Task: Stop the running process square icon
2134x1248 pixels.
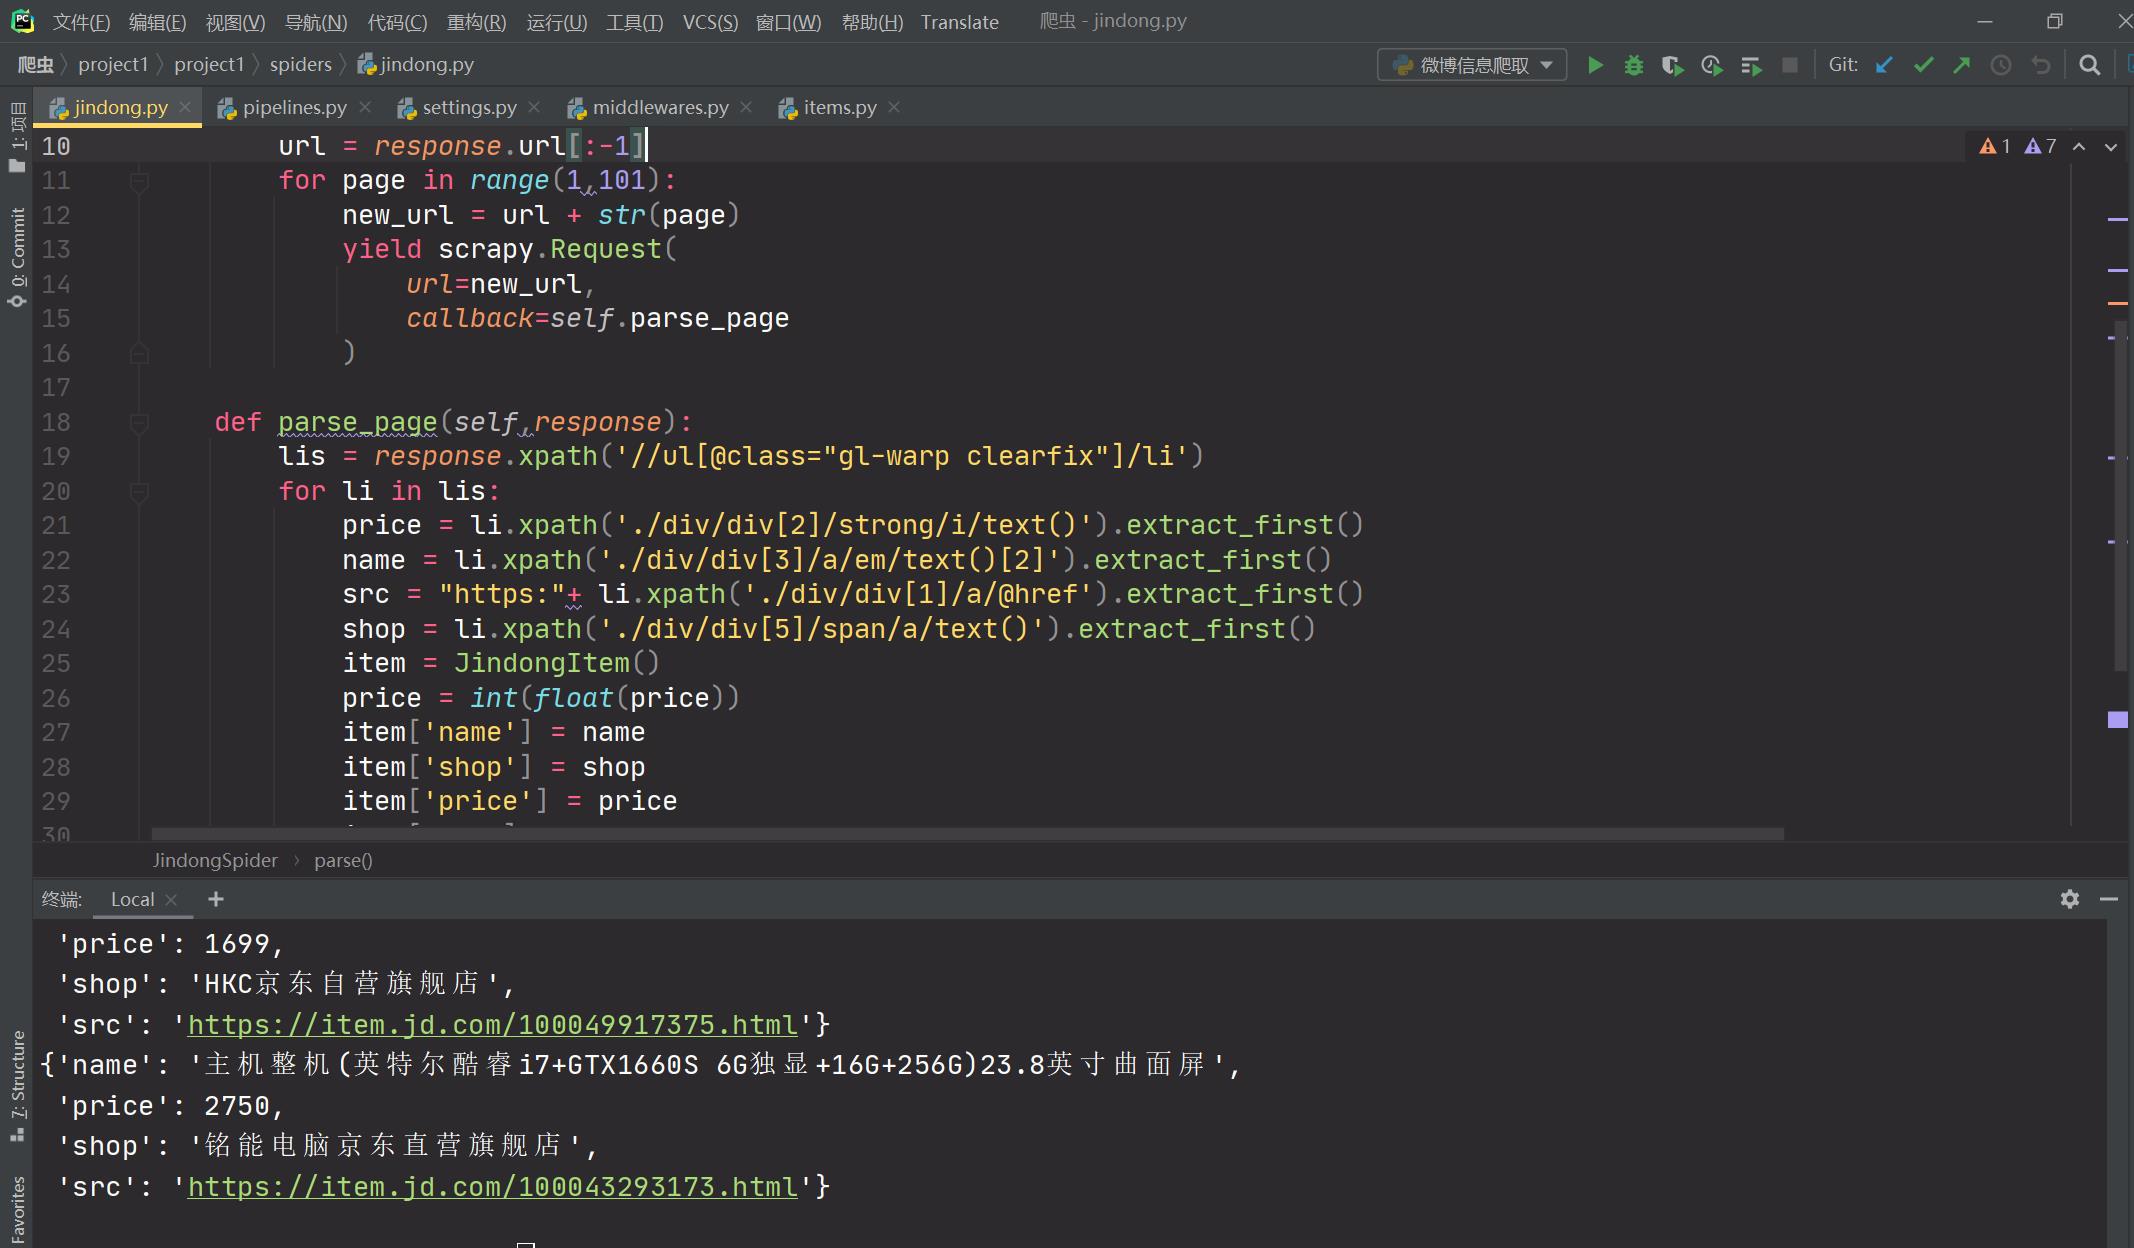Action: point(1790,65)
